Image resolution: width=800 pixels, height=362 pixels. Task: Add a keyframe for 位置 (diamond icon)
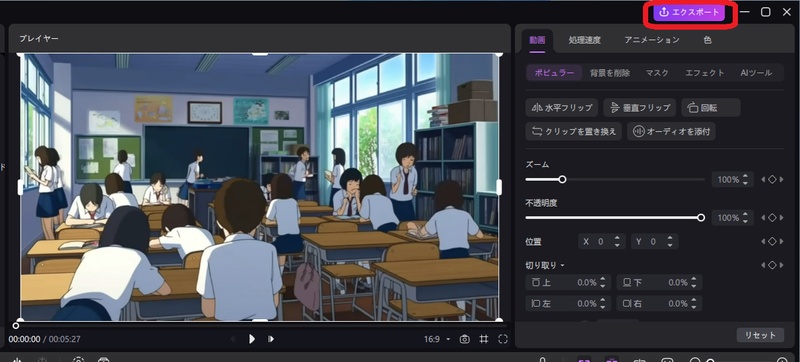[x=772, y=242]
